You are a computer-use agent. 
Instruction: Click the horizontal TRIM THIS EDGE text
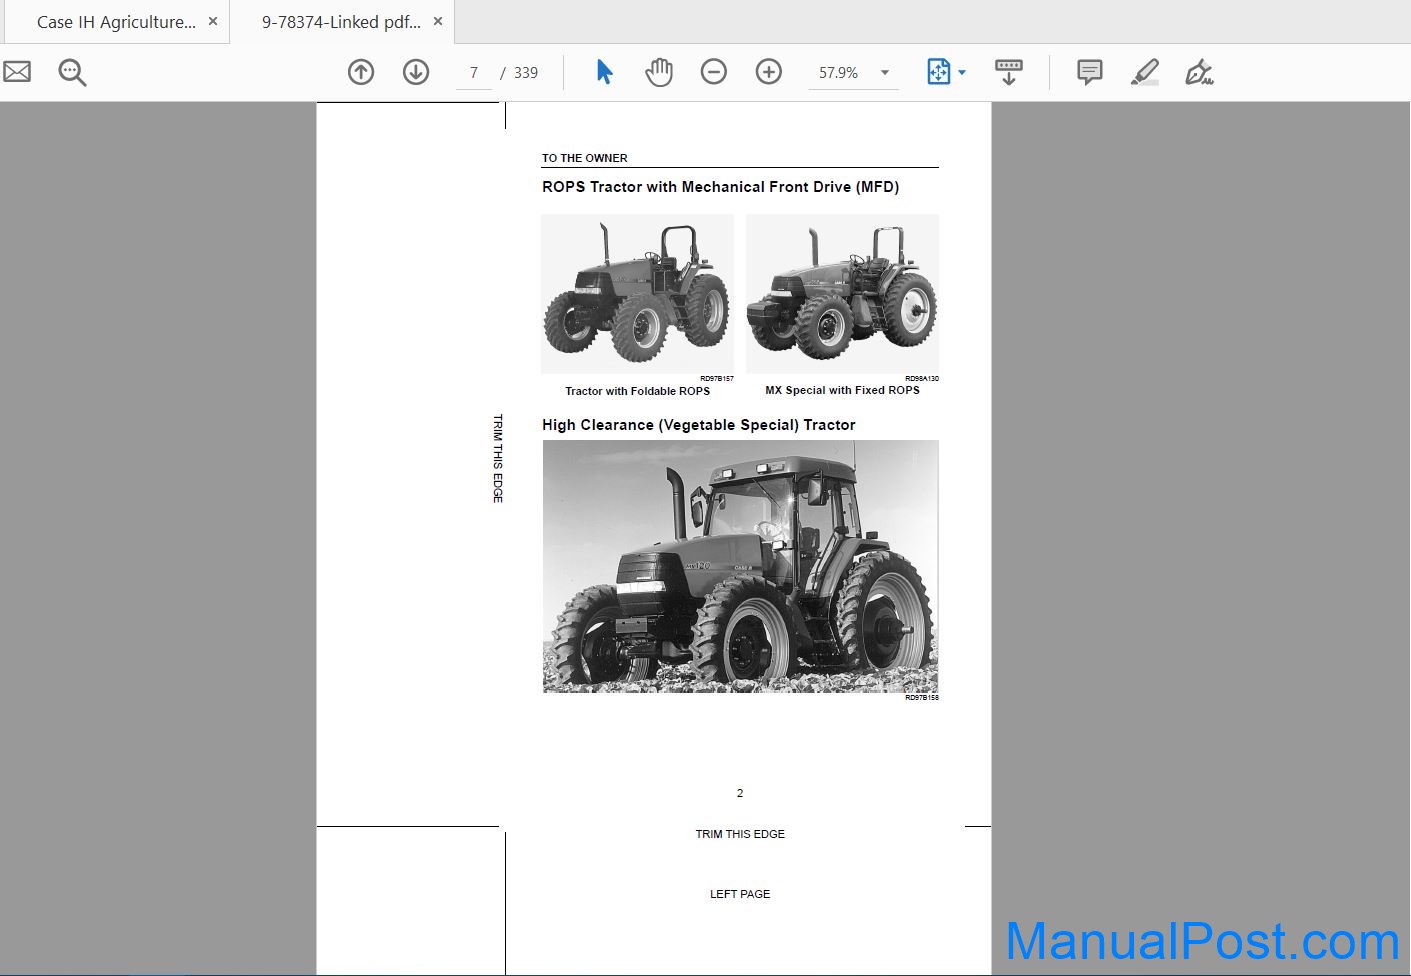(740, 834)
